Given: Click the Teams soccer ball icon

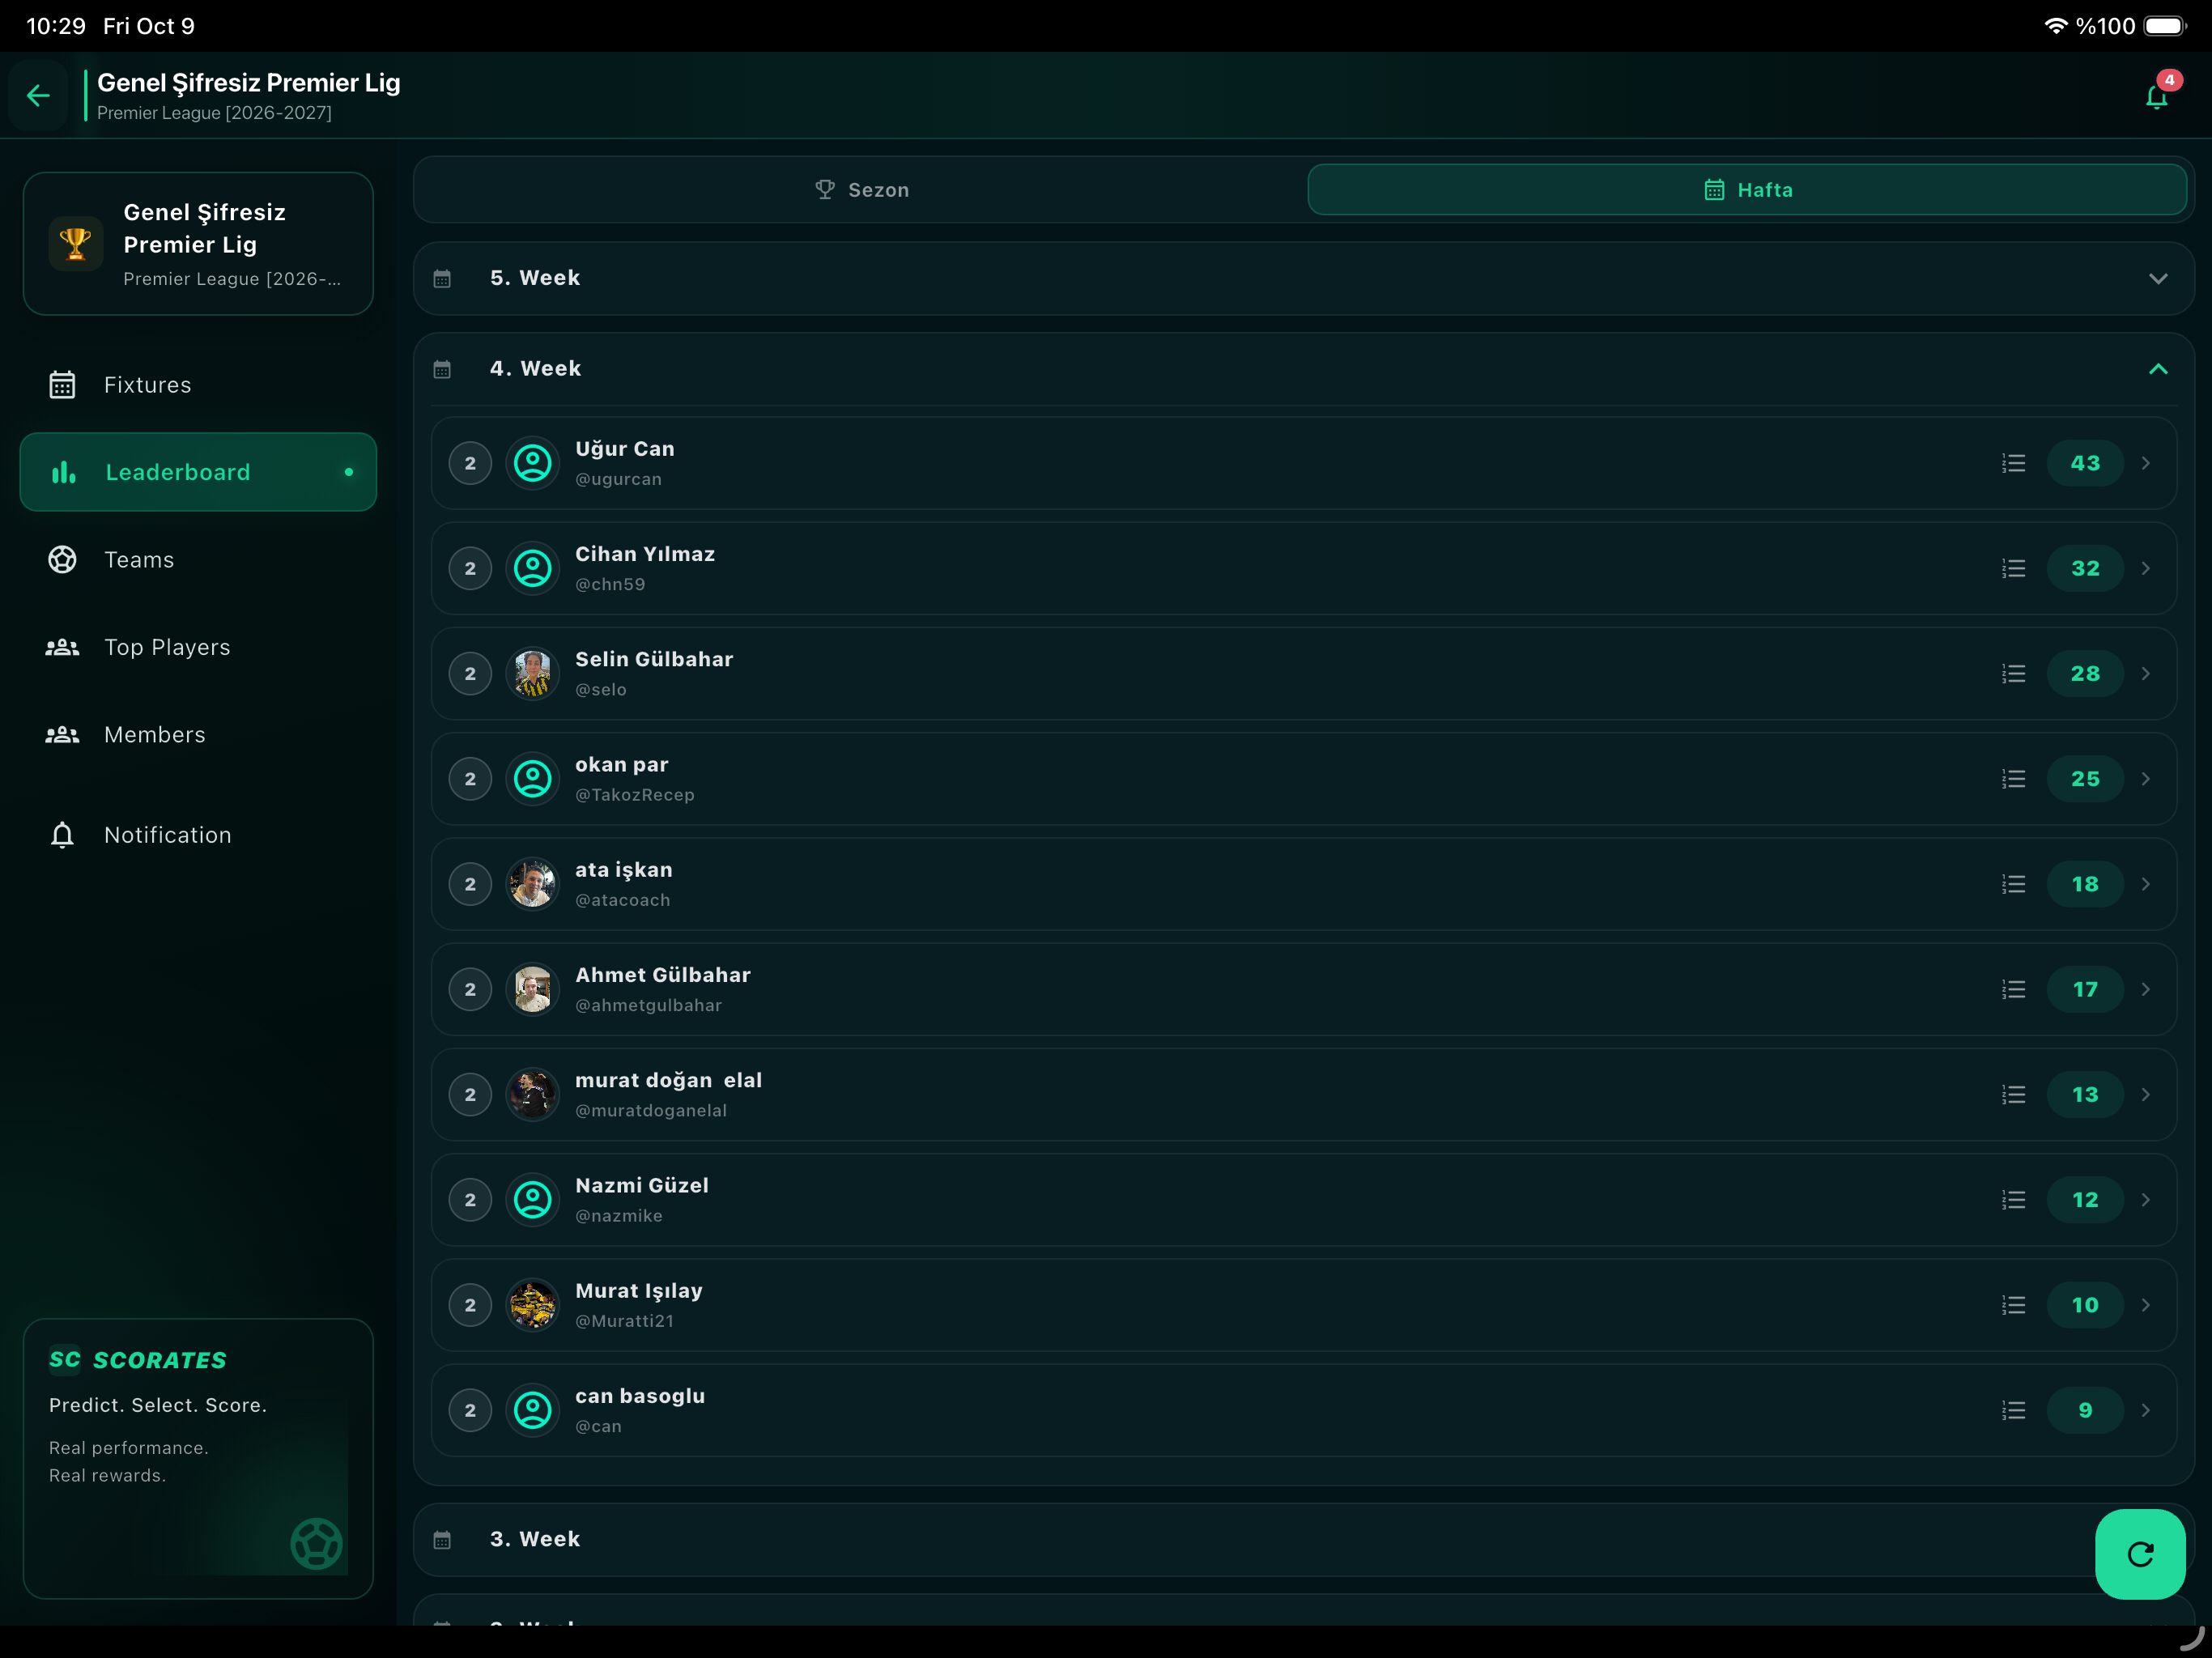Looking at the screenshot, I should tap(62, 560).
